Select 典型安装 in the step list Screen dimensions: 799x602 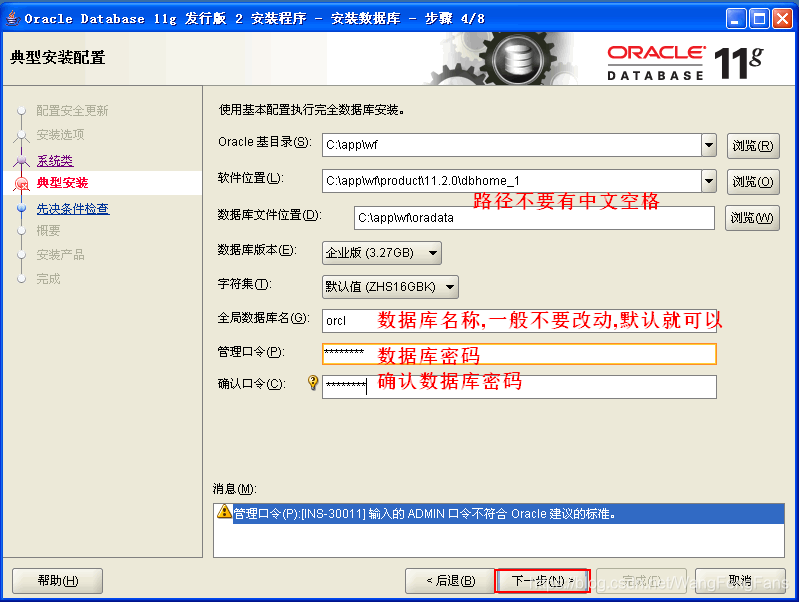[x=62, y=183]
